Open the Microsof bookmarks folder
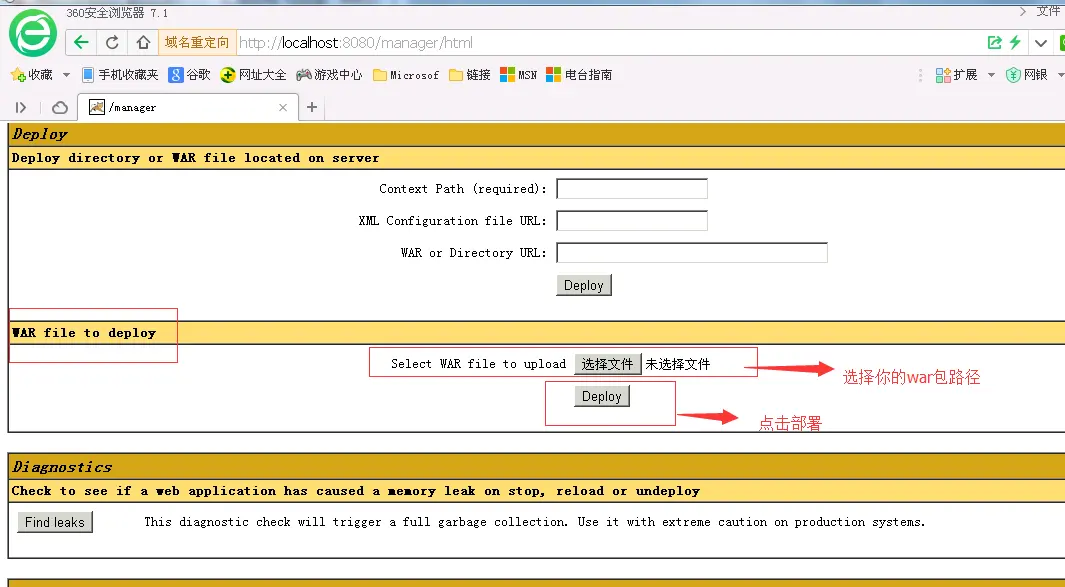1065x587 pixels. coord(406,75)
